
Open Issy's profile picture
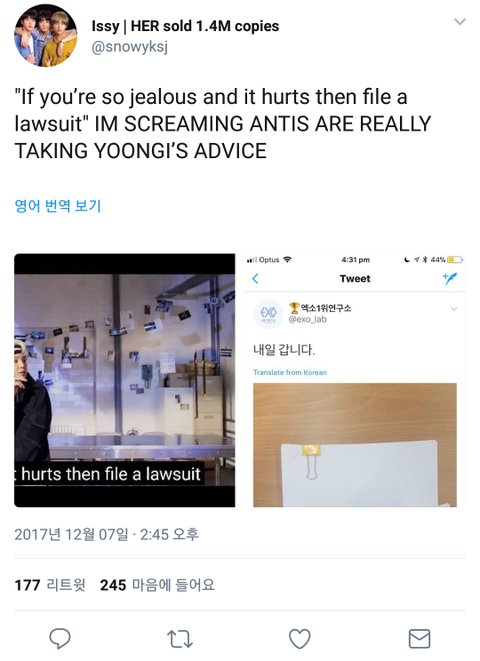pyautogui.click(x=46, y=35)
